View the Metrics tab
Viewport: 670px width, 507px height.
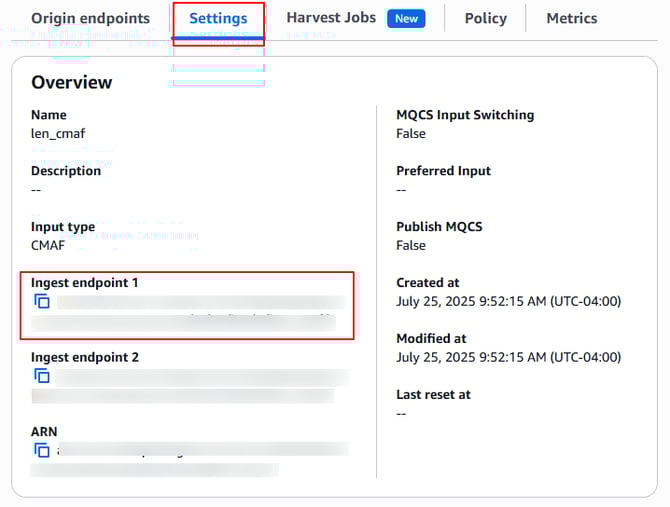tap(571, 18)
